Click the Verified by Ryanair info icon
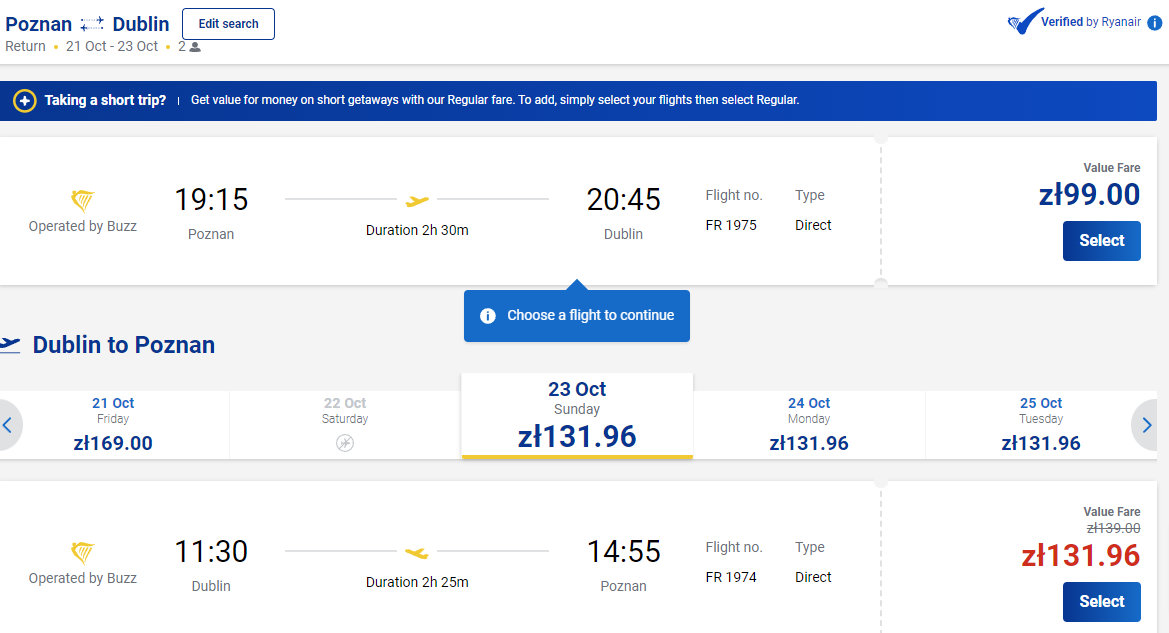The height and width of the screenshot is (633, 1169). (1154, 23)
